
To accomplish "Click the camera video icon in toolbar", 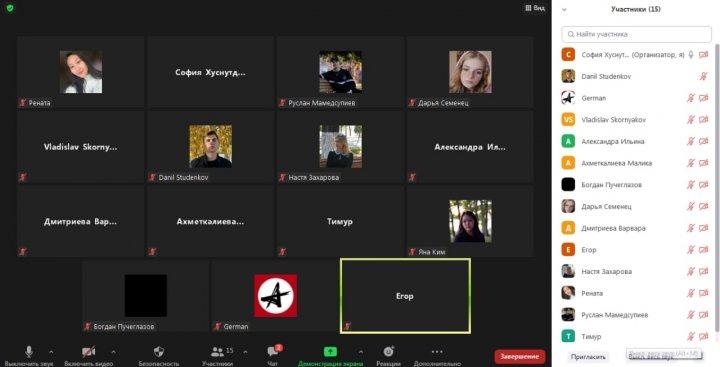I will pyautogui.click(x=88, y=352).
